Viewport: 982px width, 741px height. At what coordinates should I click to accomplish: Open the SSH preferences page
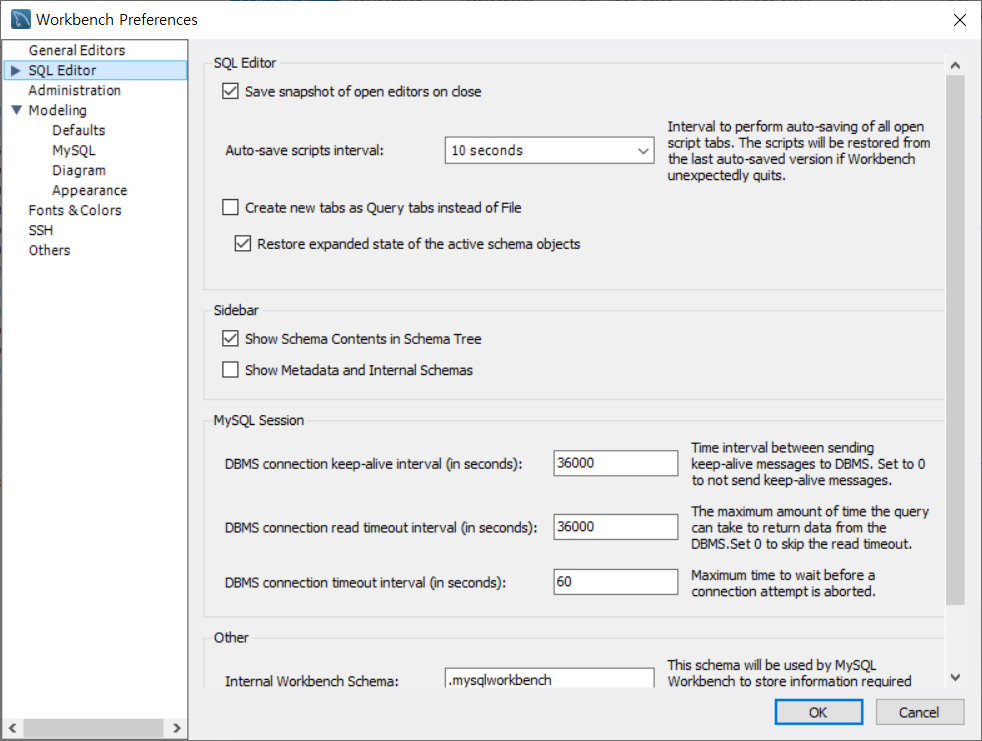pos(41,231)
